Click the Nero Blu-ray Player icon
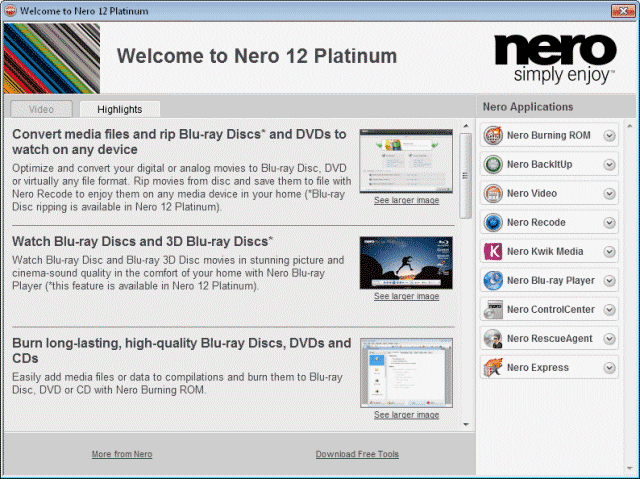The image size is (640, 479). click(x=493, y=280)
